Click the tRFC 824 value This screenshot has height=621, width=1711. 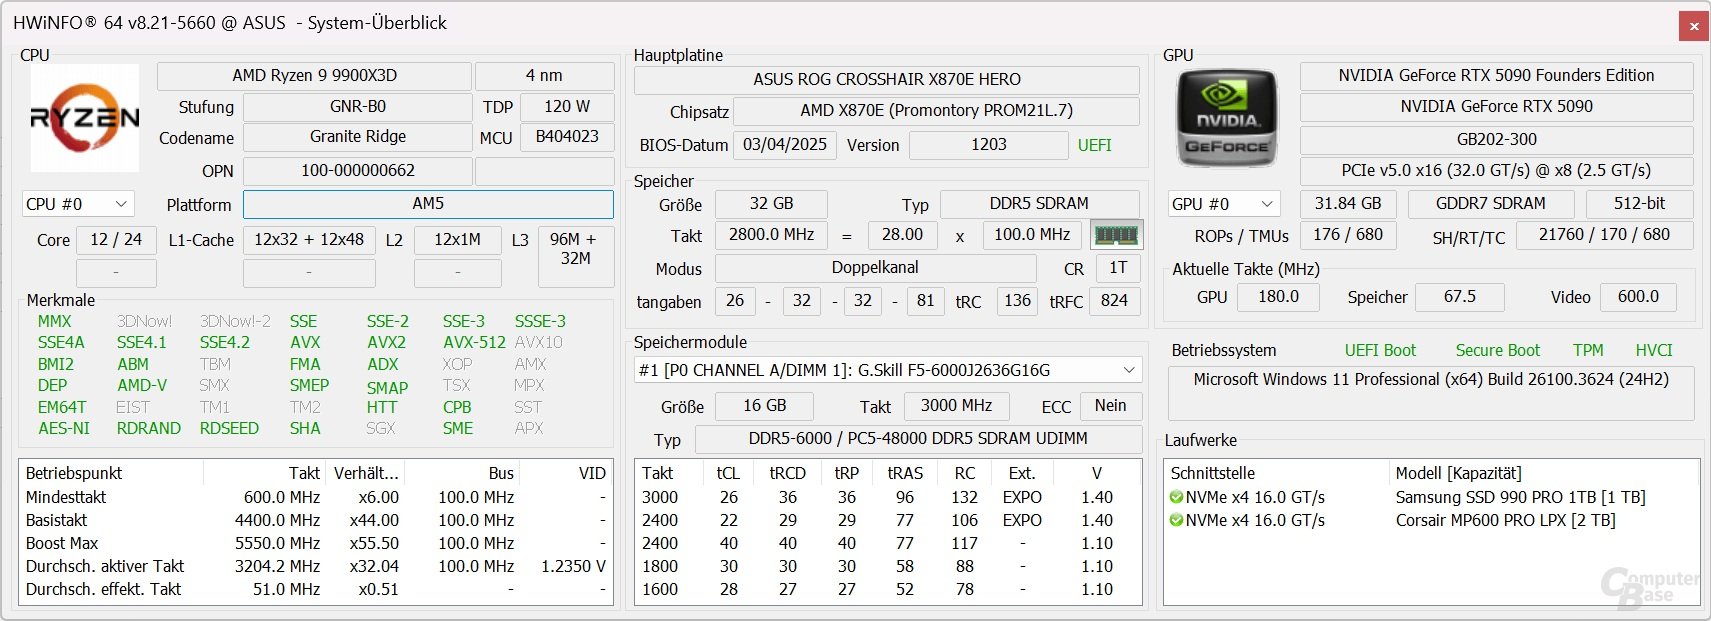pos(1114,301)
